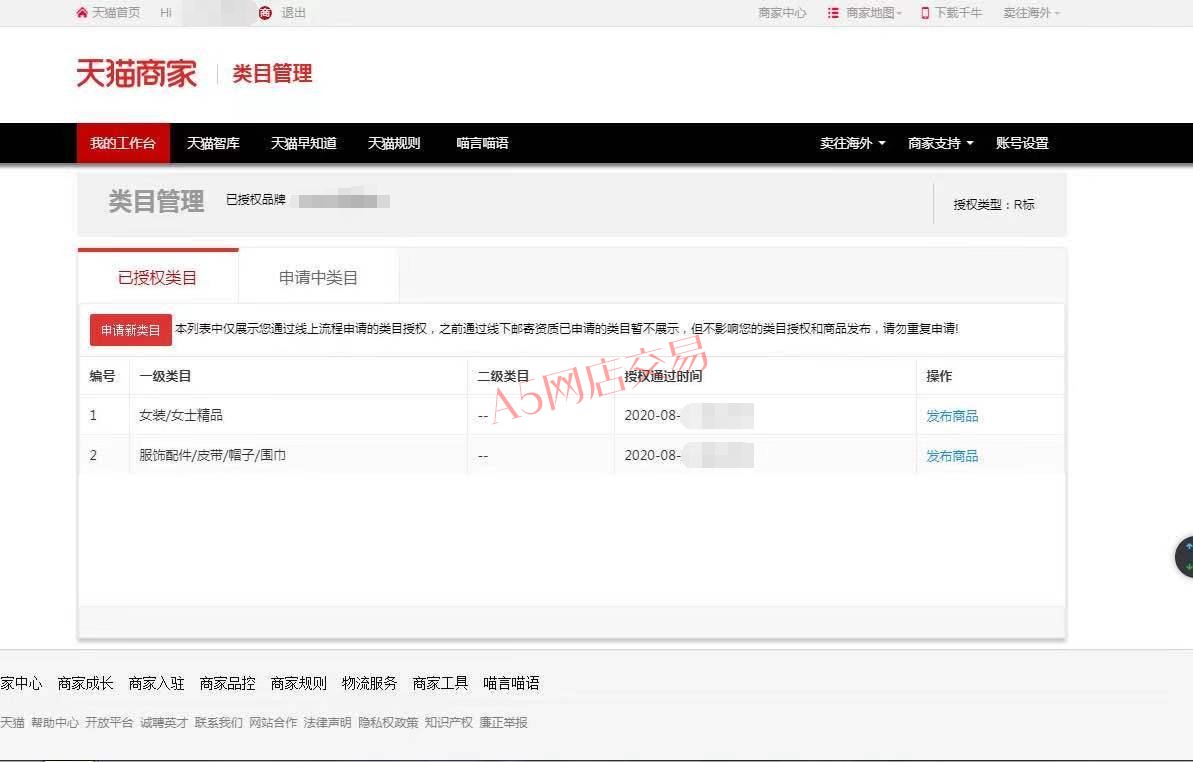Click the 廉正举报 footer link
The image size is (1193, 762).
tap(503, 722)
